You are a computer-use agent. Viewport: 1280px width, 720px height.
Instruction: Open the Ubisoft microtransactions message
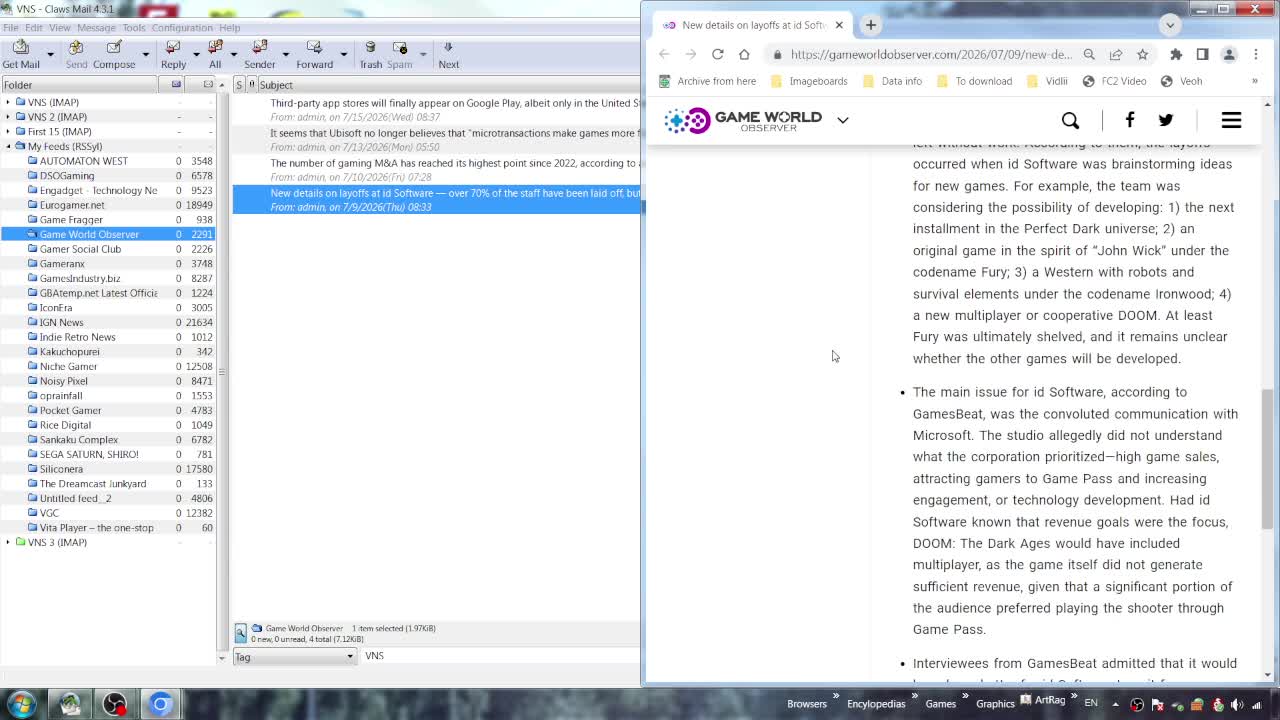(x=454, y=133)
